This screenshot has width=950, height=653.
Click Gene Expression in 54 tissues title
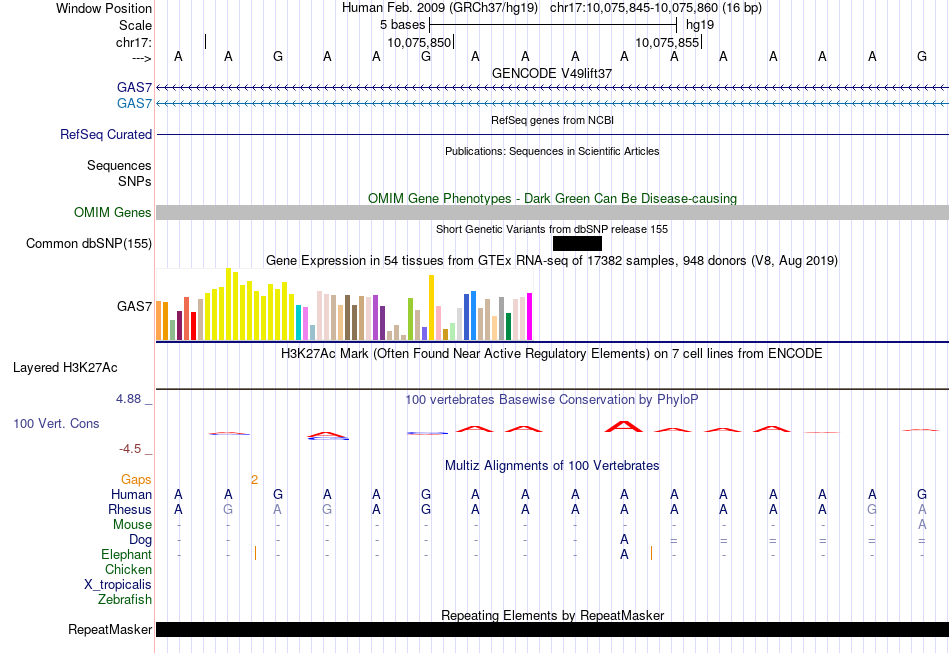552,260
